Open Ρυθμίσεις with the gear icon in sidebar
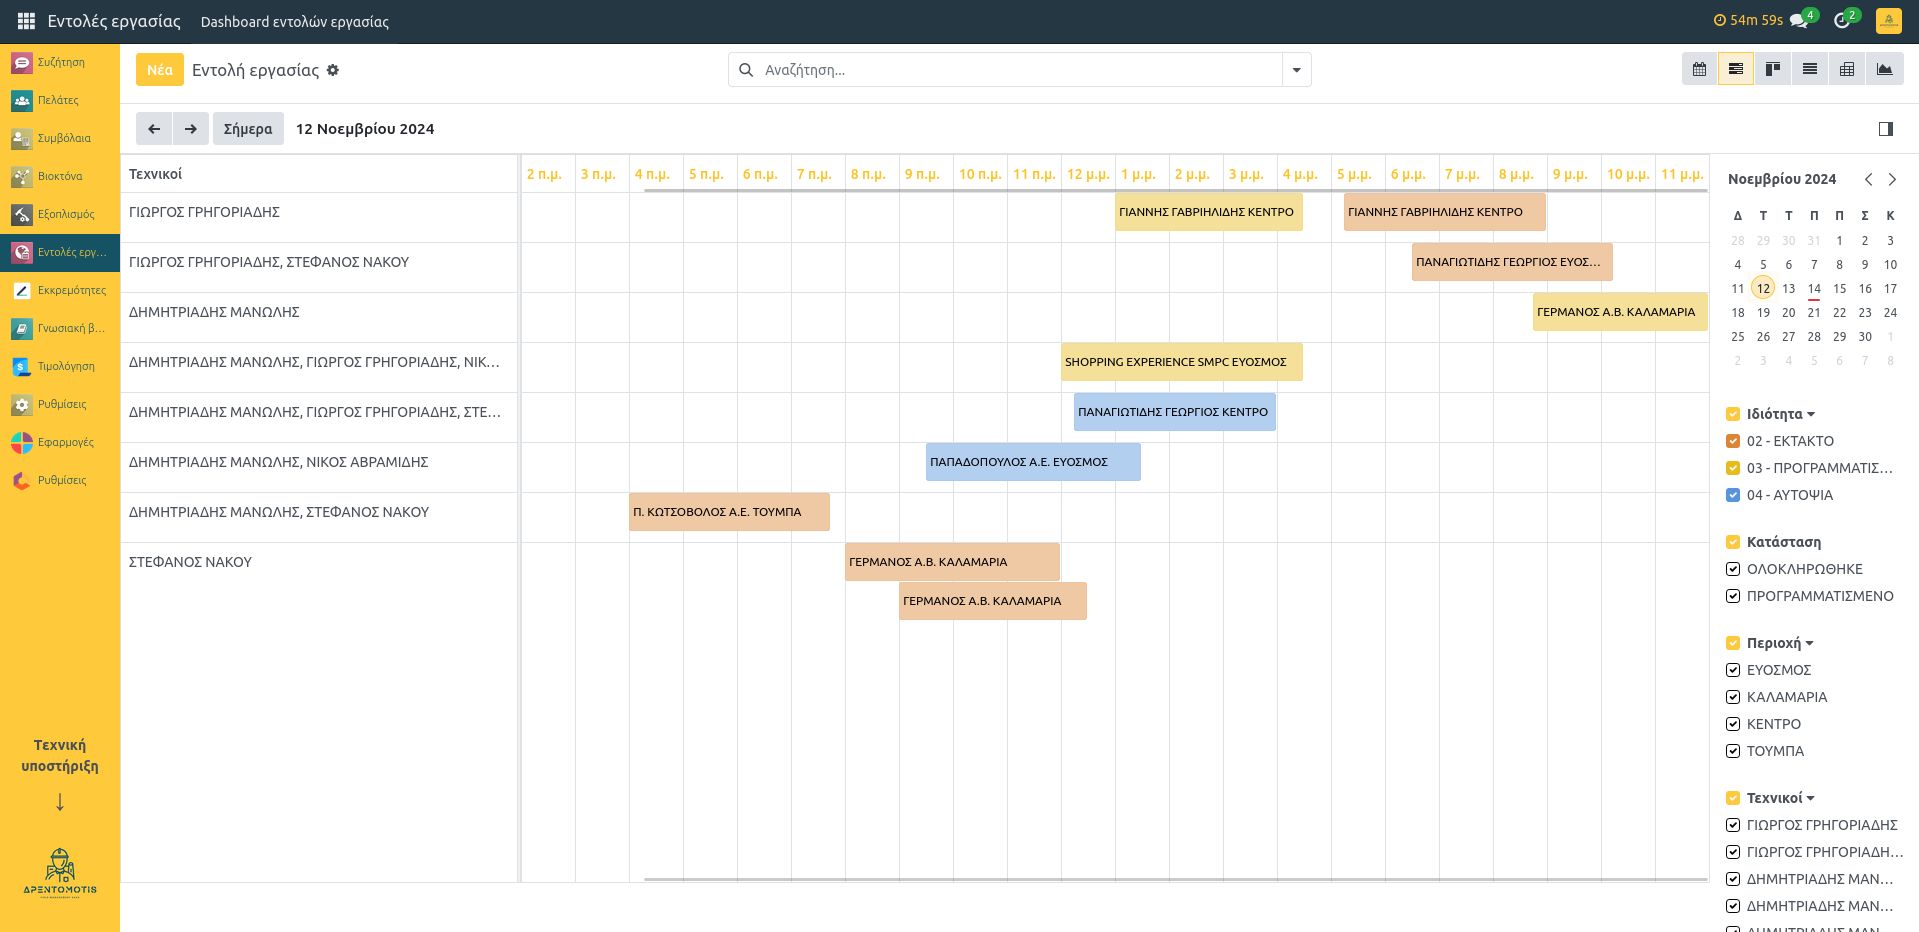This screenshot has width=1919, height=932. point(60,404)
